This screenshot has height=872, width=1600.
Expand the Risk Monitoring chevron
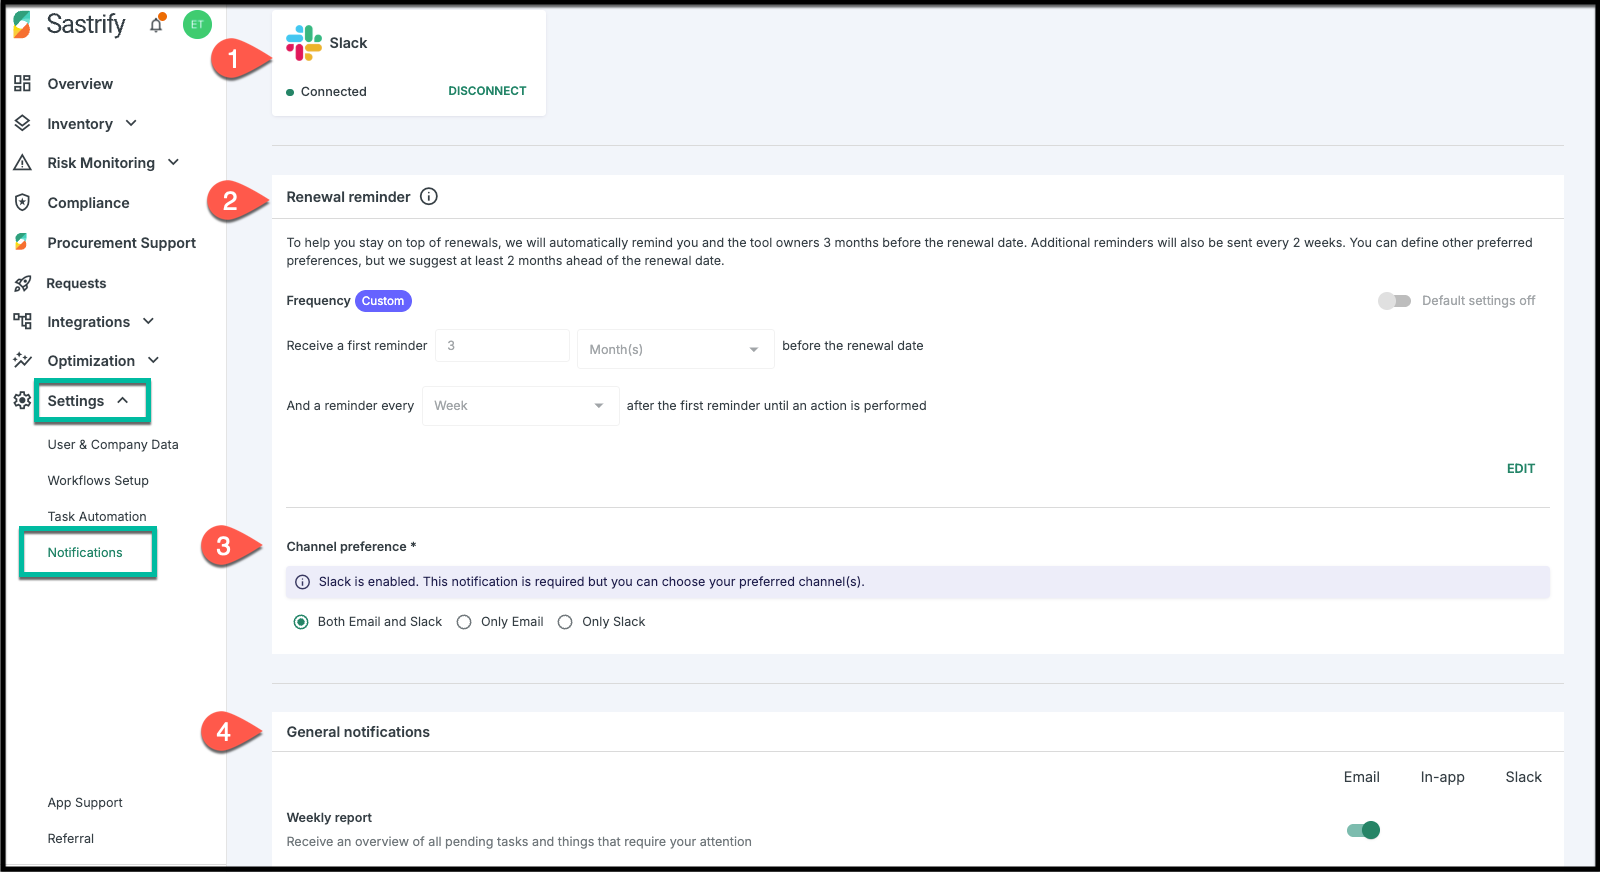point(173,162)
